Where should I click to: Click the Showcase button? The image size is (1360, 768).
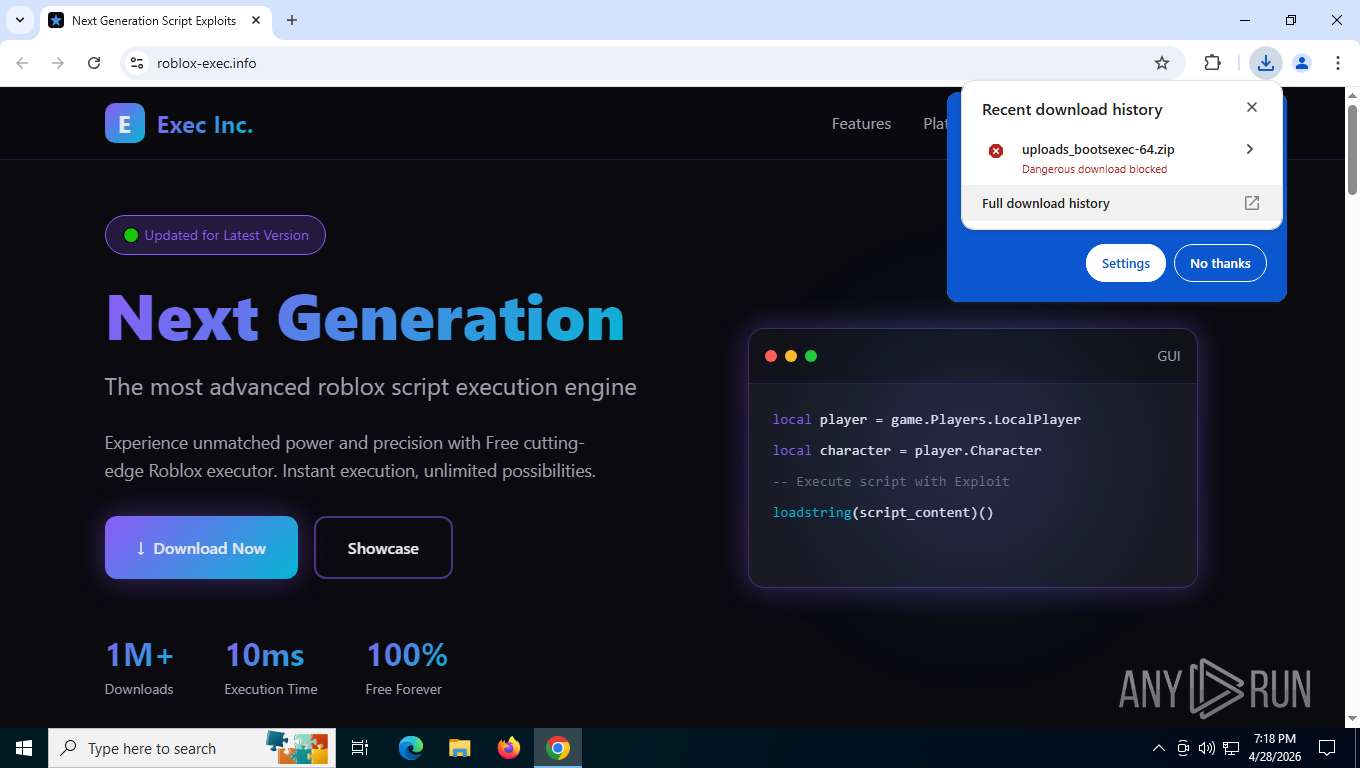tap(383, 547)
